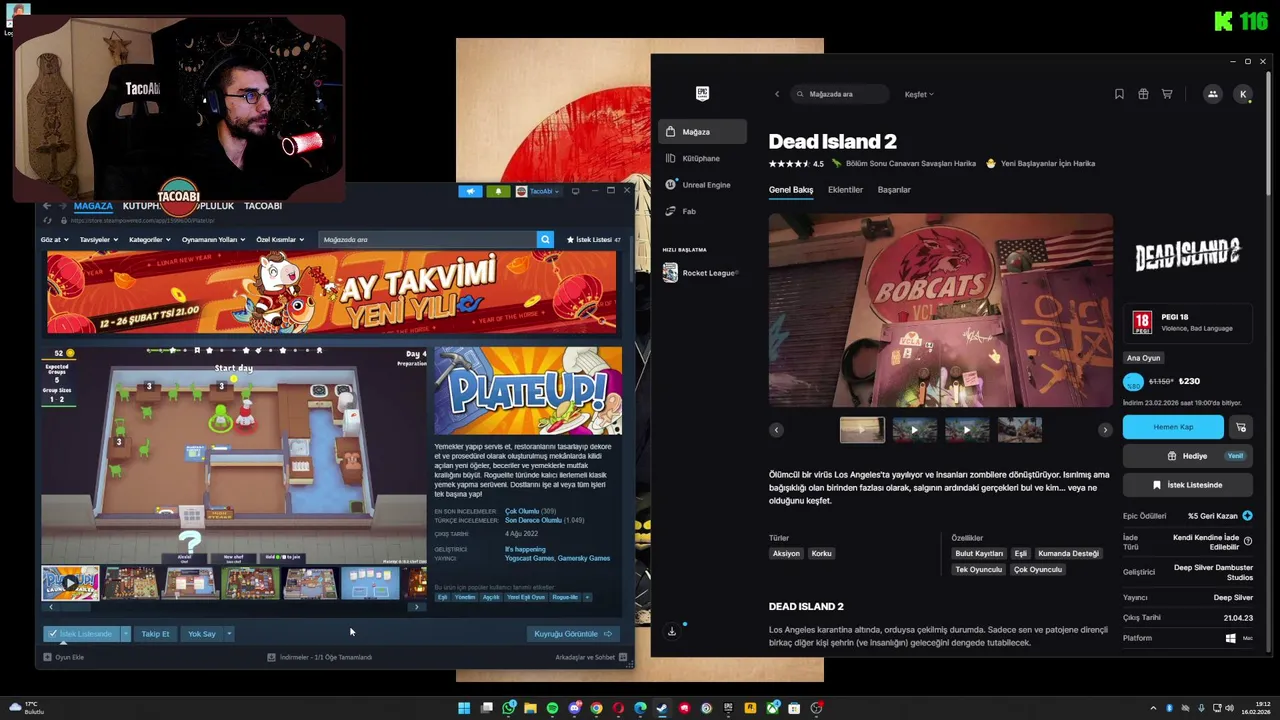Expand the Tavsiyeler dropdown in Steam
1280x720 pixels.
[x=99, y=240]
